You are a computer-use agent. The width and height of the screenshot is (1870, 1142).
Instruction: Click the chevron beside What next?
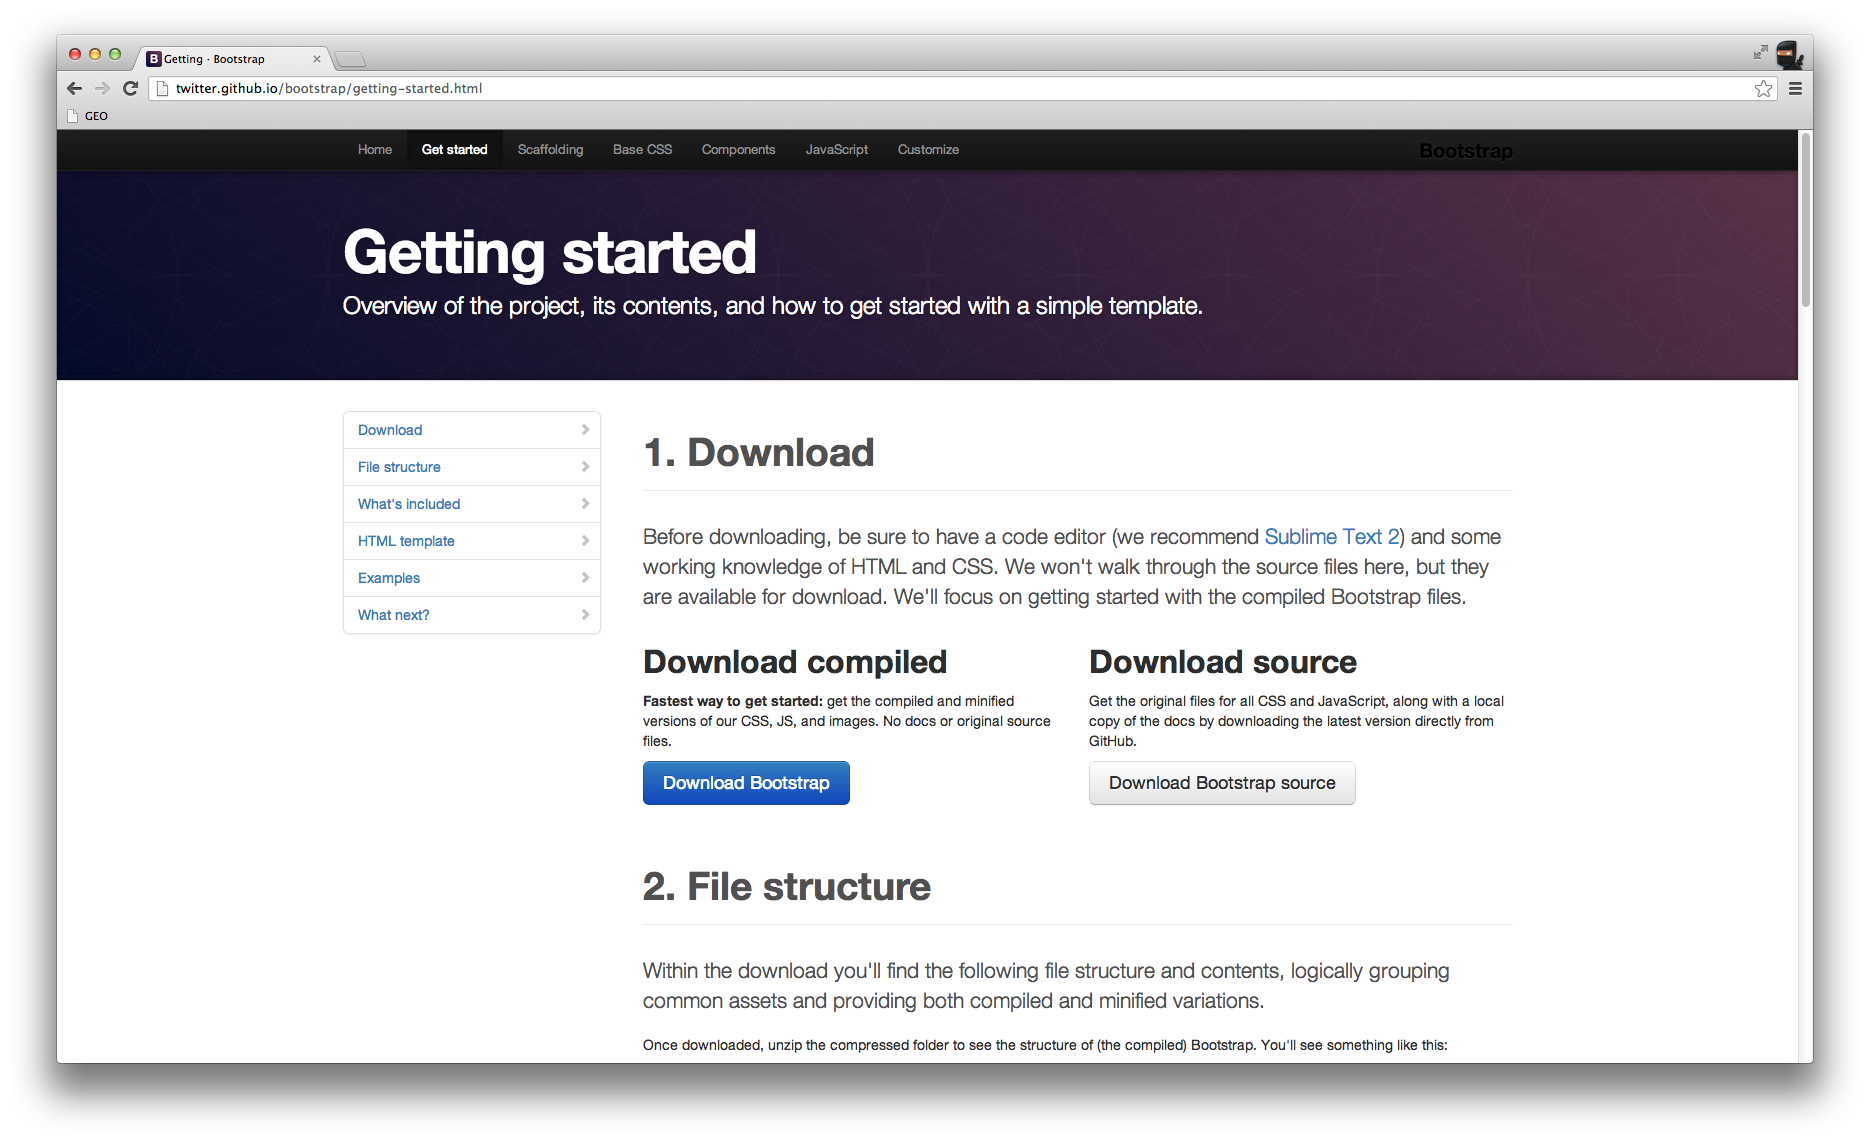pyautogui.click(x=585, y=614)
